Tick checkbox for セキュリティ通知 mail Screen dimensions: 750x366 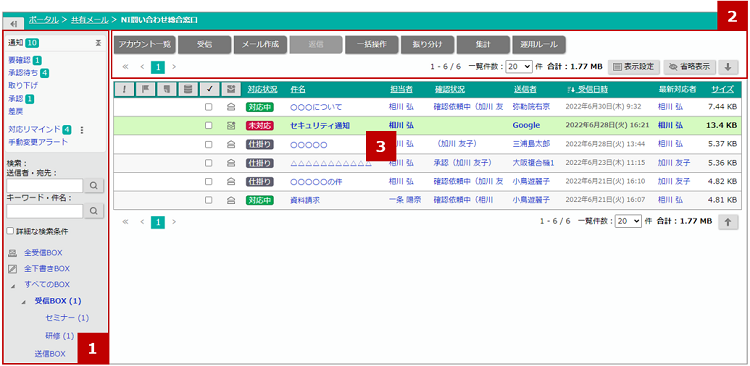click(209, 126)
